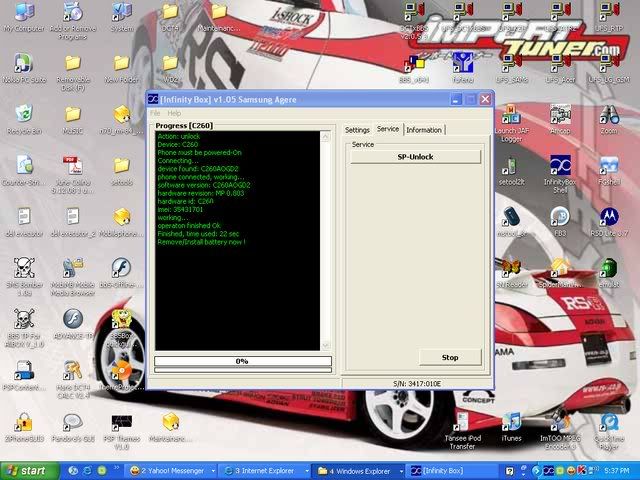Viewport: 640px width, 480px height.
Task: Expand Yahoo! Messenger taskbar group arrow
Action: point(213,471)
